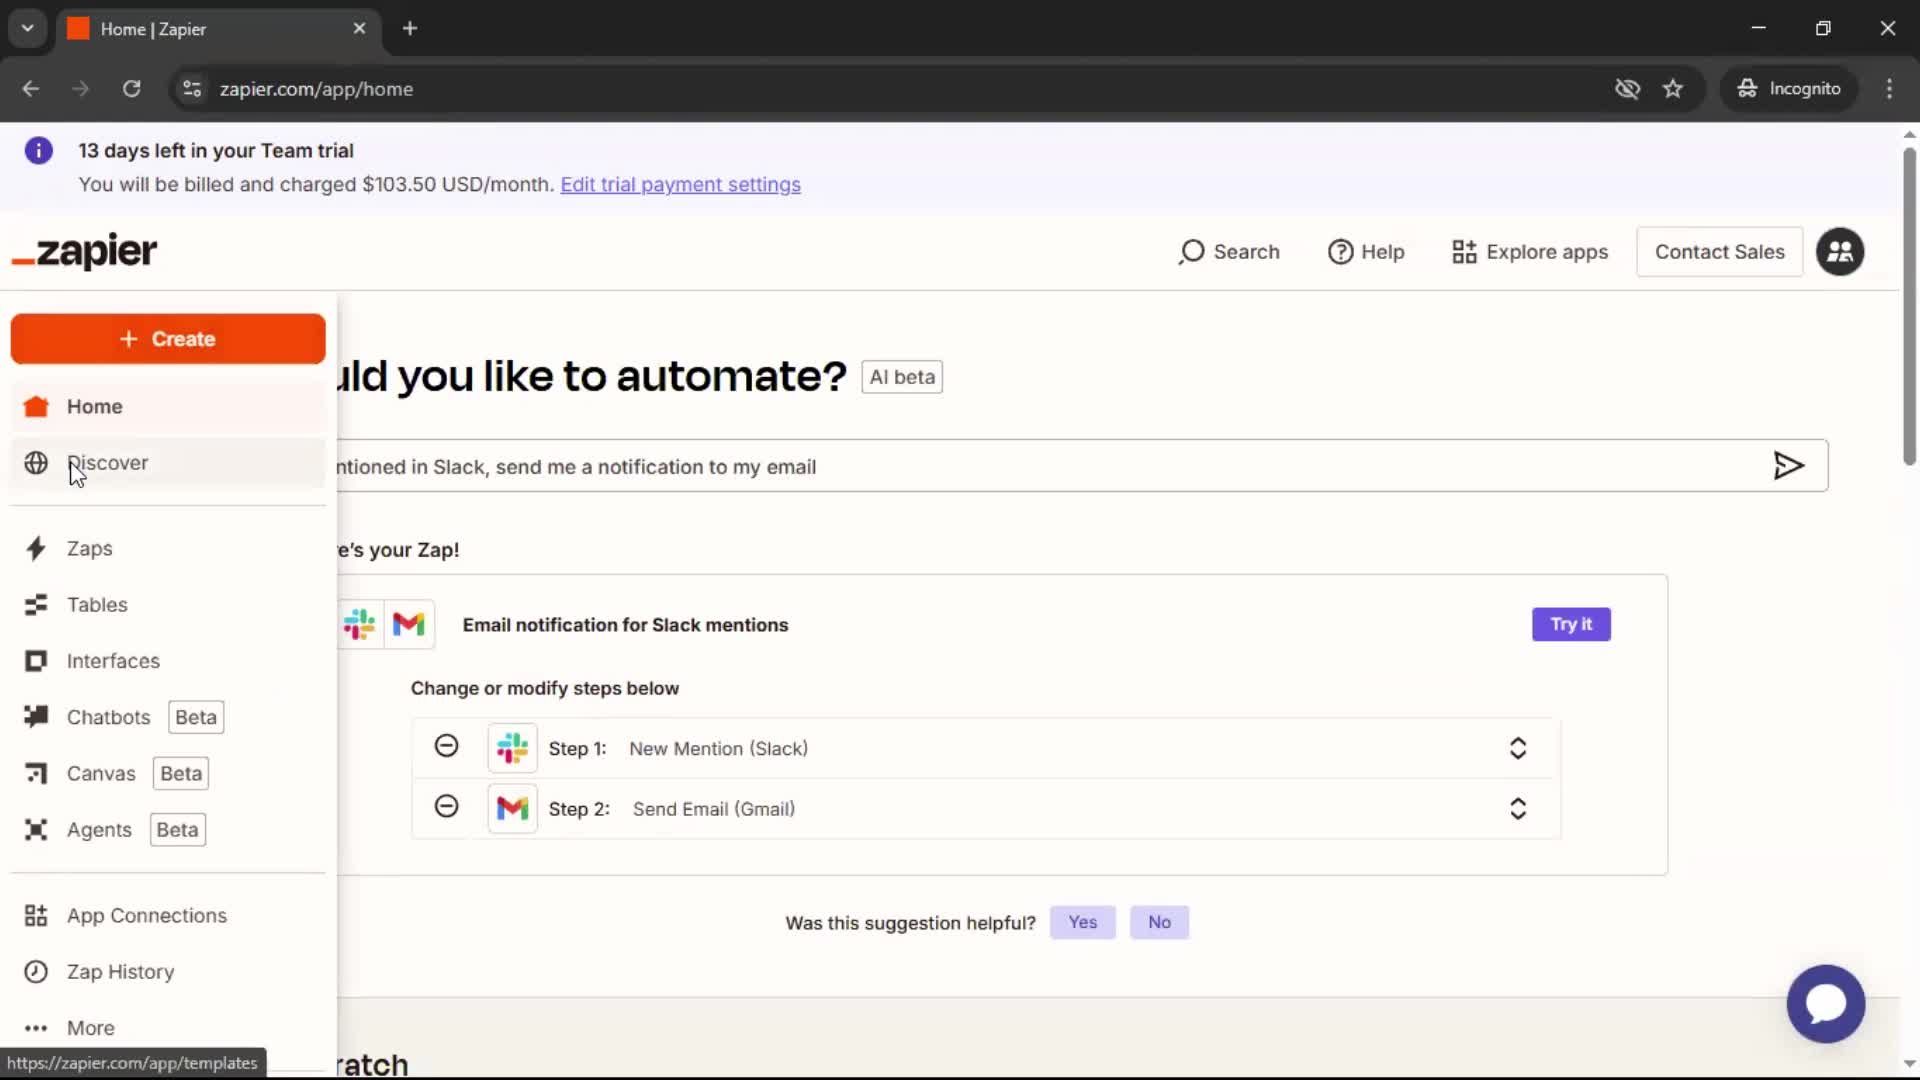Viewport: 1920px width, 1080px height.
Task: Open the Discover section
Action: pos(168,463)
